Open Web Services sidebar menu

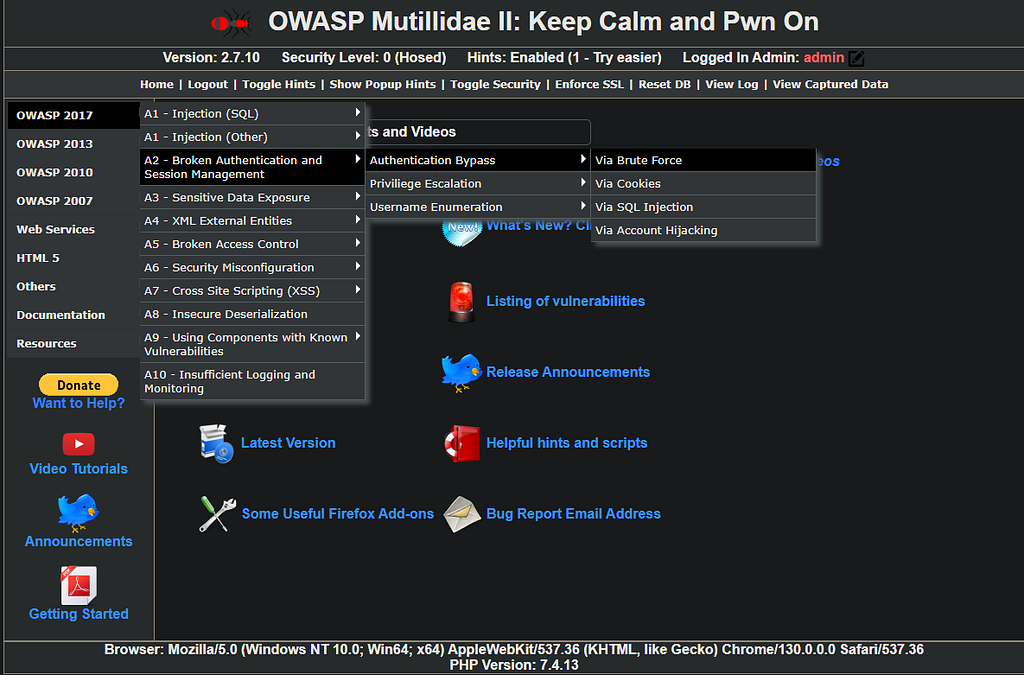tap(73, 229)
